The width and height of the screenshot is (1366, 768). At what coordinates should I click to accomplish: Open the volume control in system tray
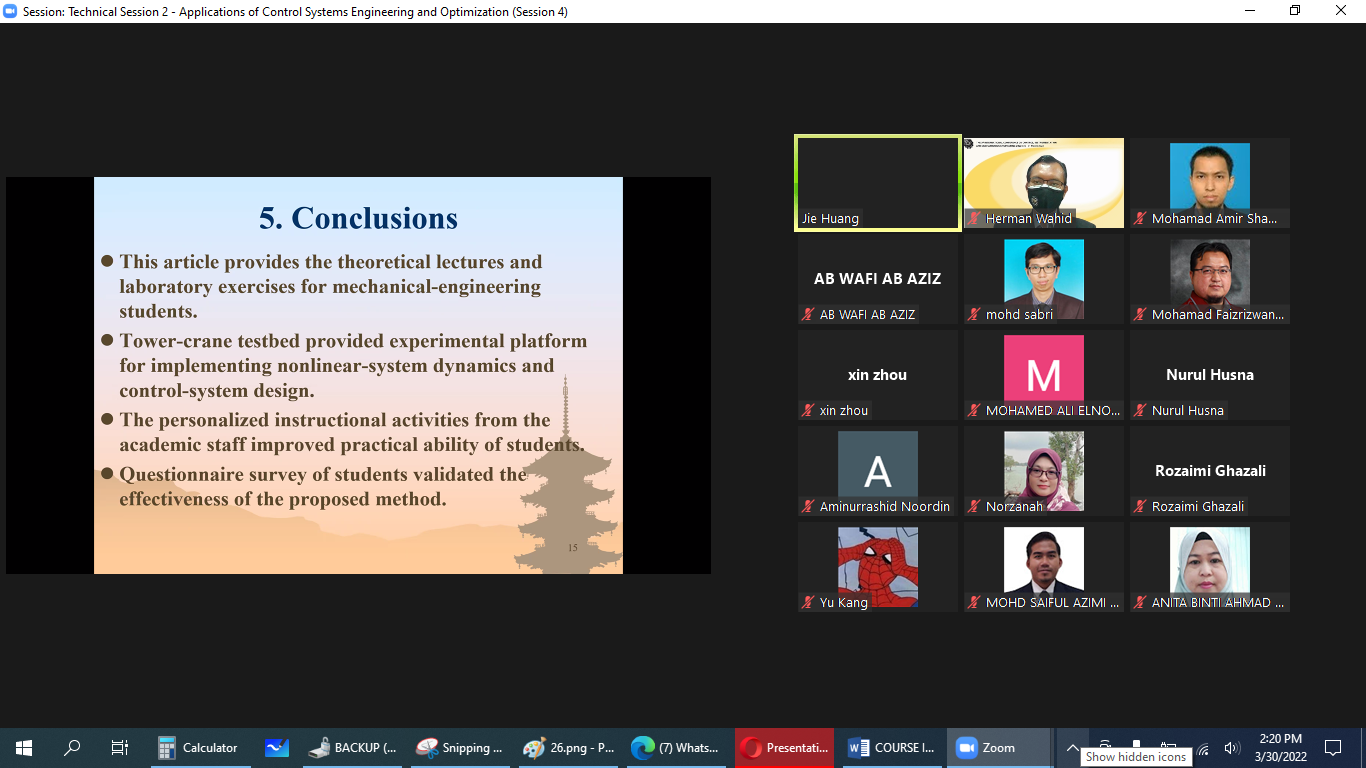[1231, 748]
